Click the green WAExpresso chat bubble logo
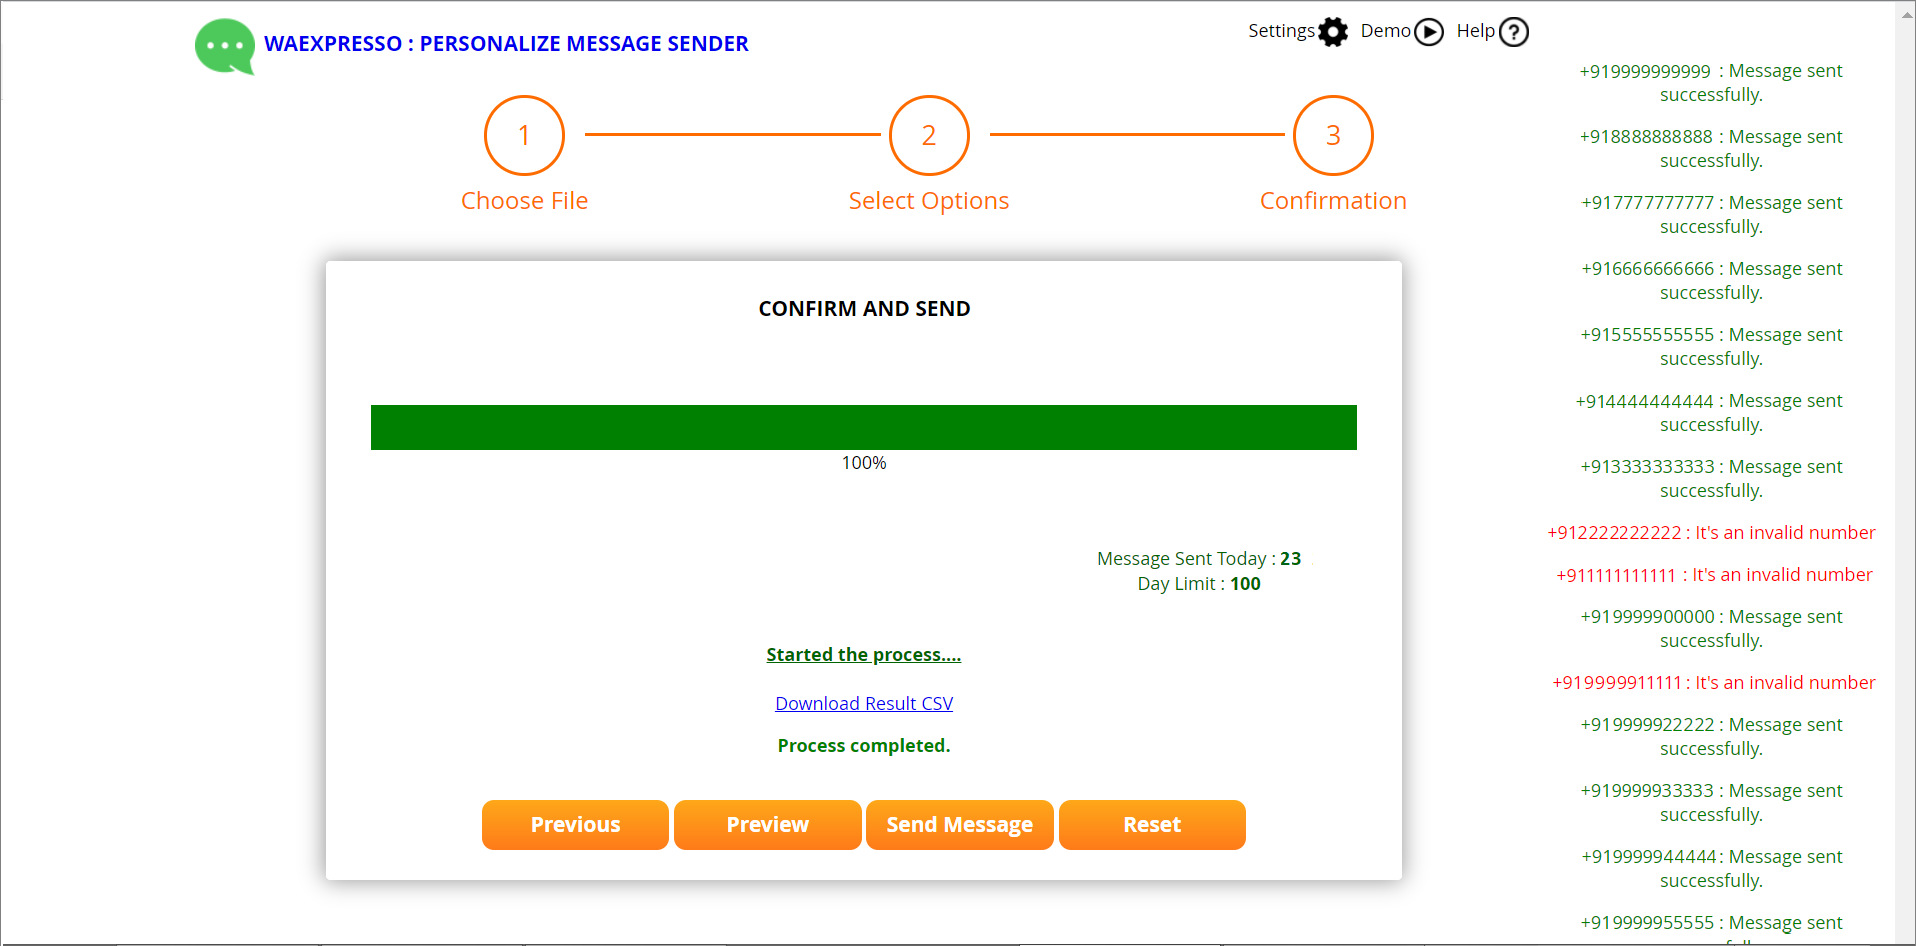Viewport: 1916px width, 946px height. pyautogui.click(x=224, y=46)
